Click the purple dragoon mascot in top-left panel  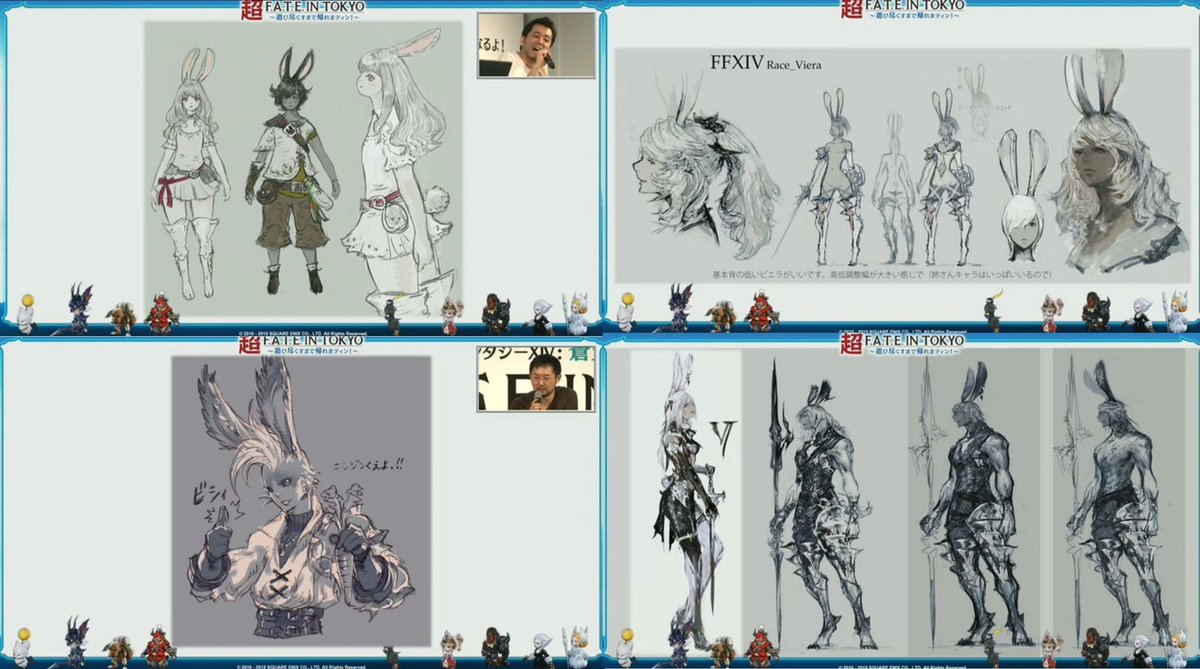pos(80,310)
